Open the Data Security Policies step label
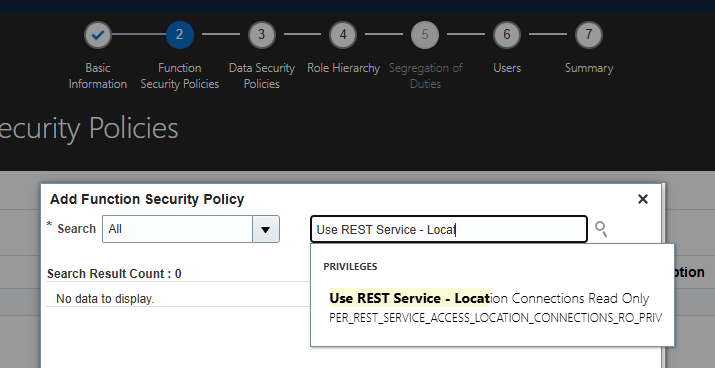 (x=261, y=76)
